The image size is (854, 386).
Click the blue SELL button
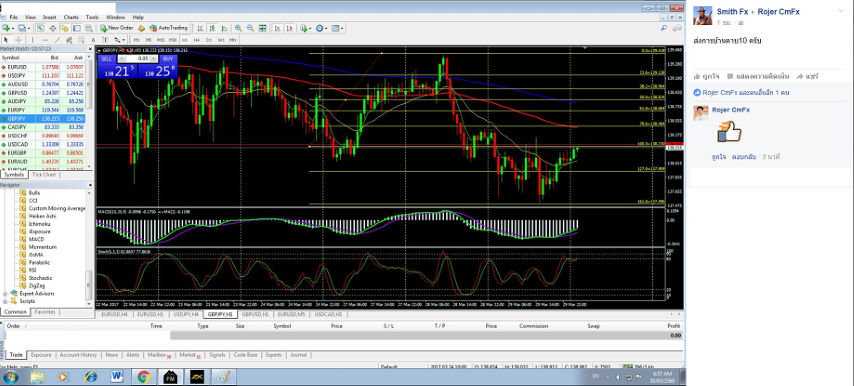pyautogui.click(x=106, y=58)
